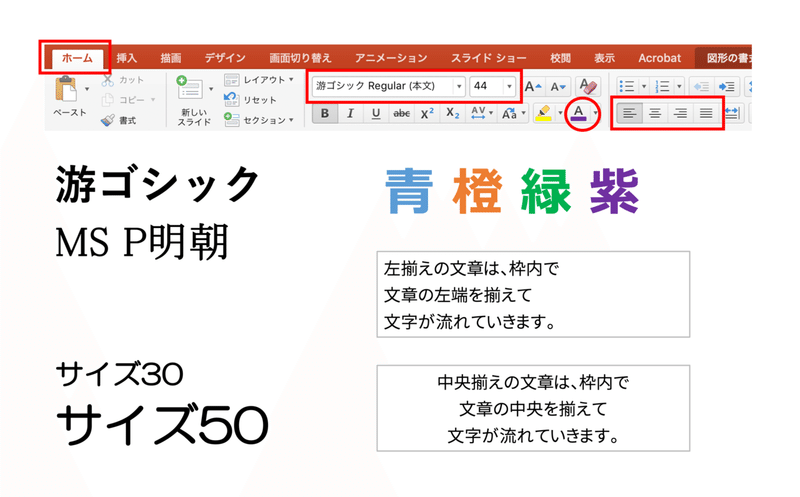The image size is (800, 497).
Task: Expand the レイアウト dropdown arrow
Action: [x=291, y=80]
